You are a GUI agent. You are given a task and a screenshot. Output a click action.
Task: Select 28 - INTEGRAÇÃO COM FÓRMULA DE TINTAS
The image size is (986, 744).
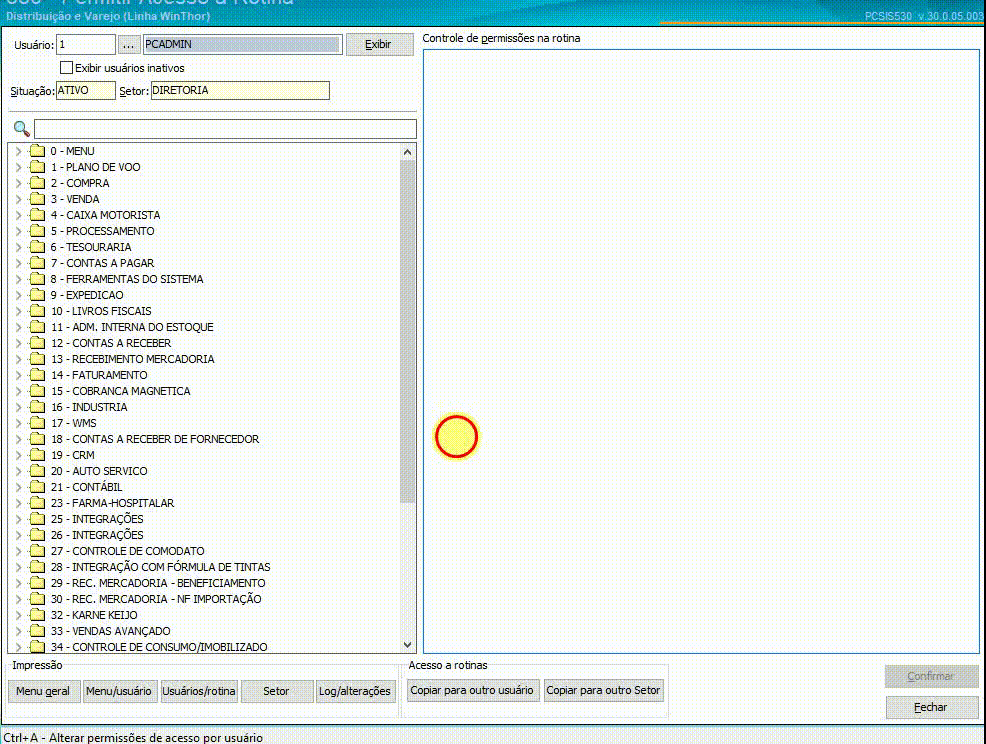pos(160,567)
